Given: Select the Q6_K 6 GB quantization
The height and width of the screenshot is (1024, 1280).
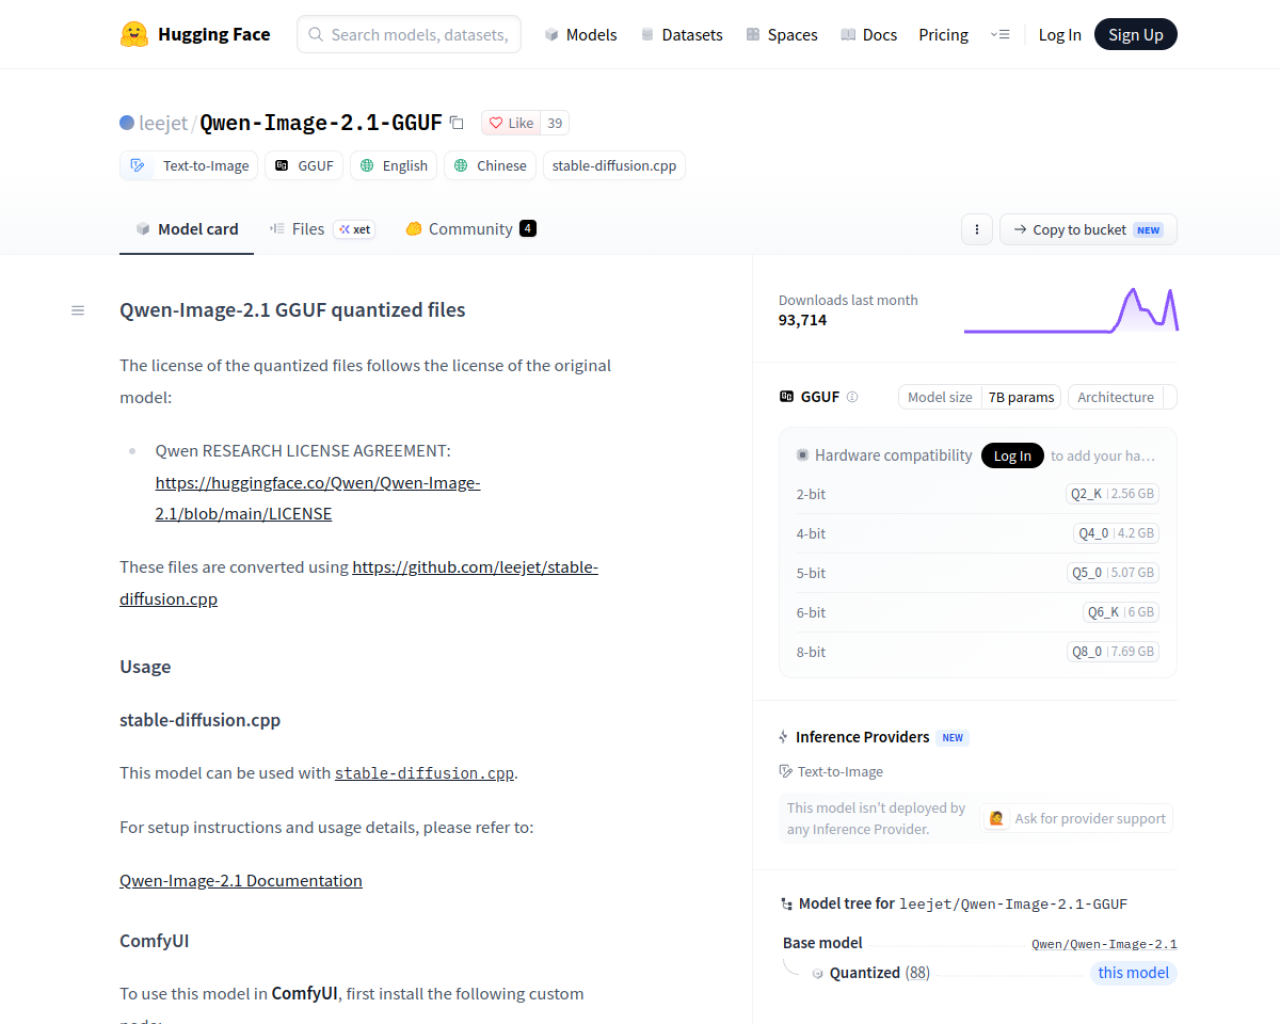Looking at the screenshot, I should point(1121,612).
